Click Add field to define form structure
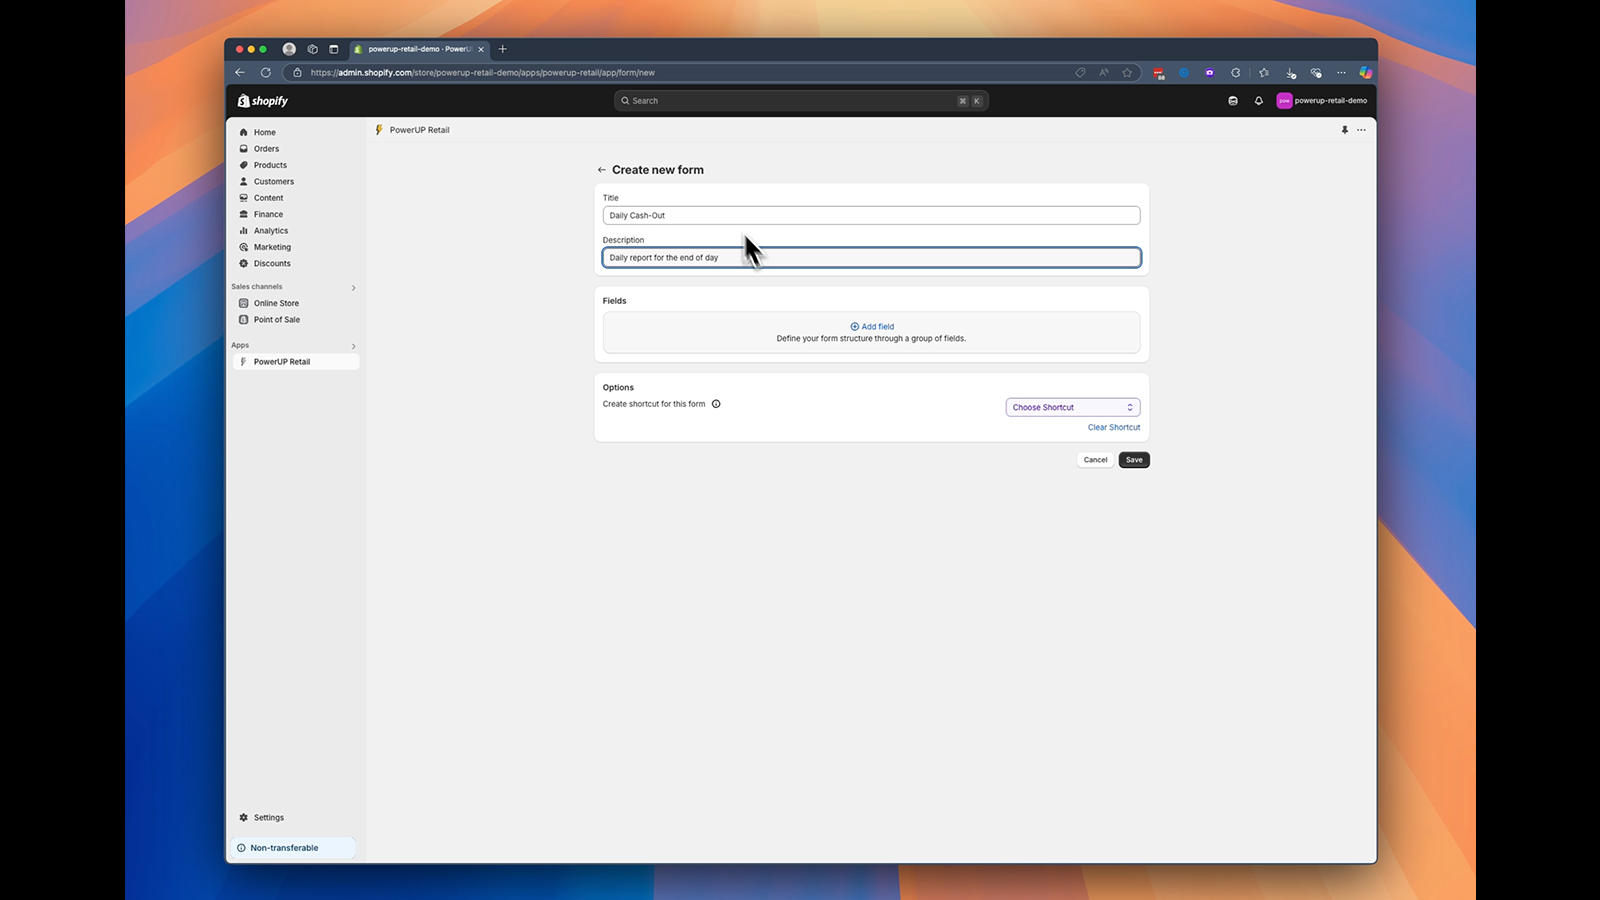The height and width of the screenshot is (900, 1600). [872, 327]
